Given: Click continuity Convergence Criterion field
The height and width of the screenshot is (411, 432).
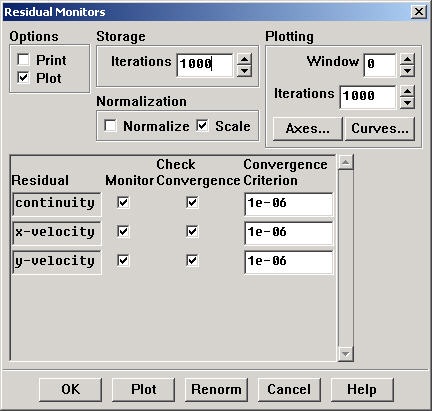Looking at the screenshot, I should point(288,204).
